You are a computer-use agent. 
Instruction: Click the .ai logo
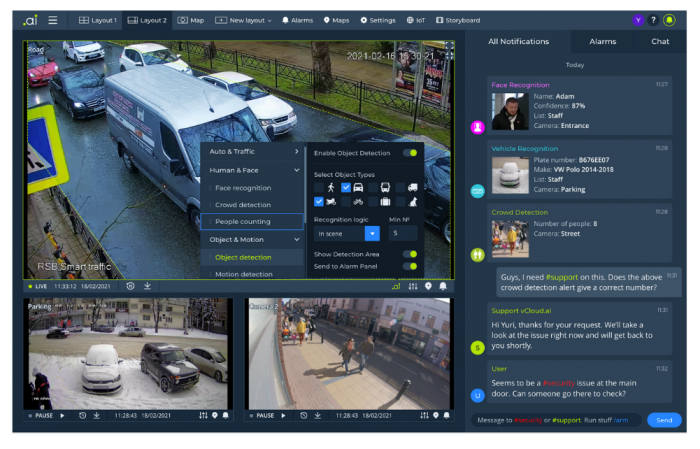[30, 20]
